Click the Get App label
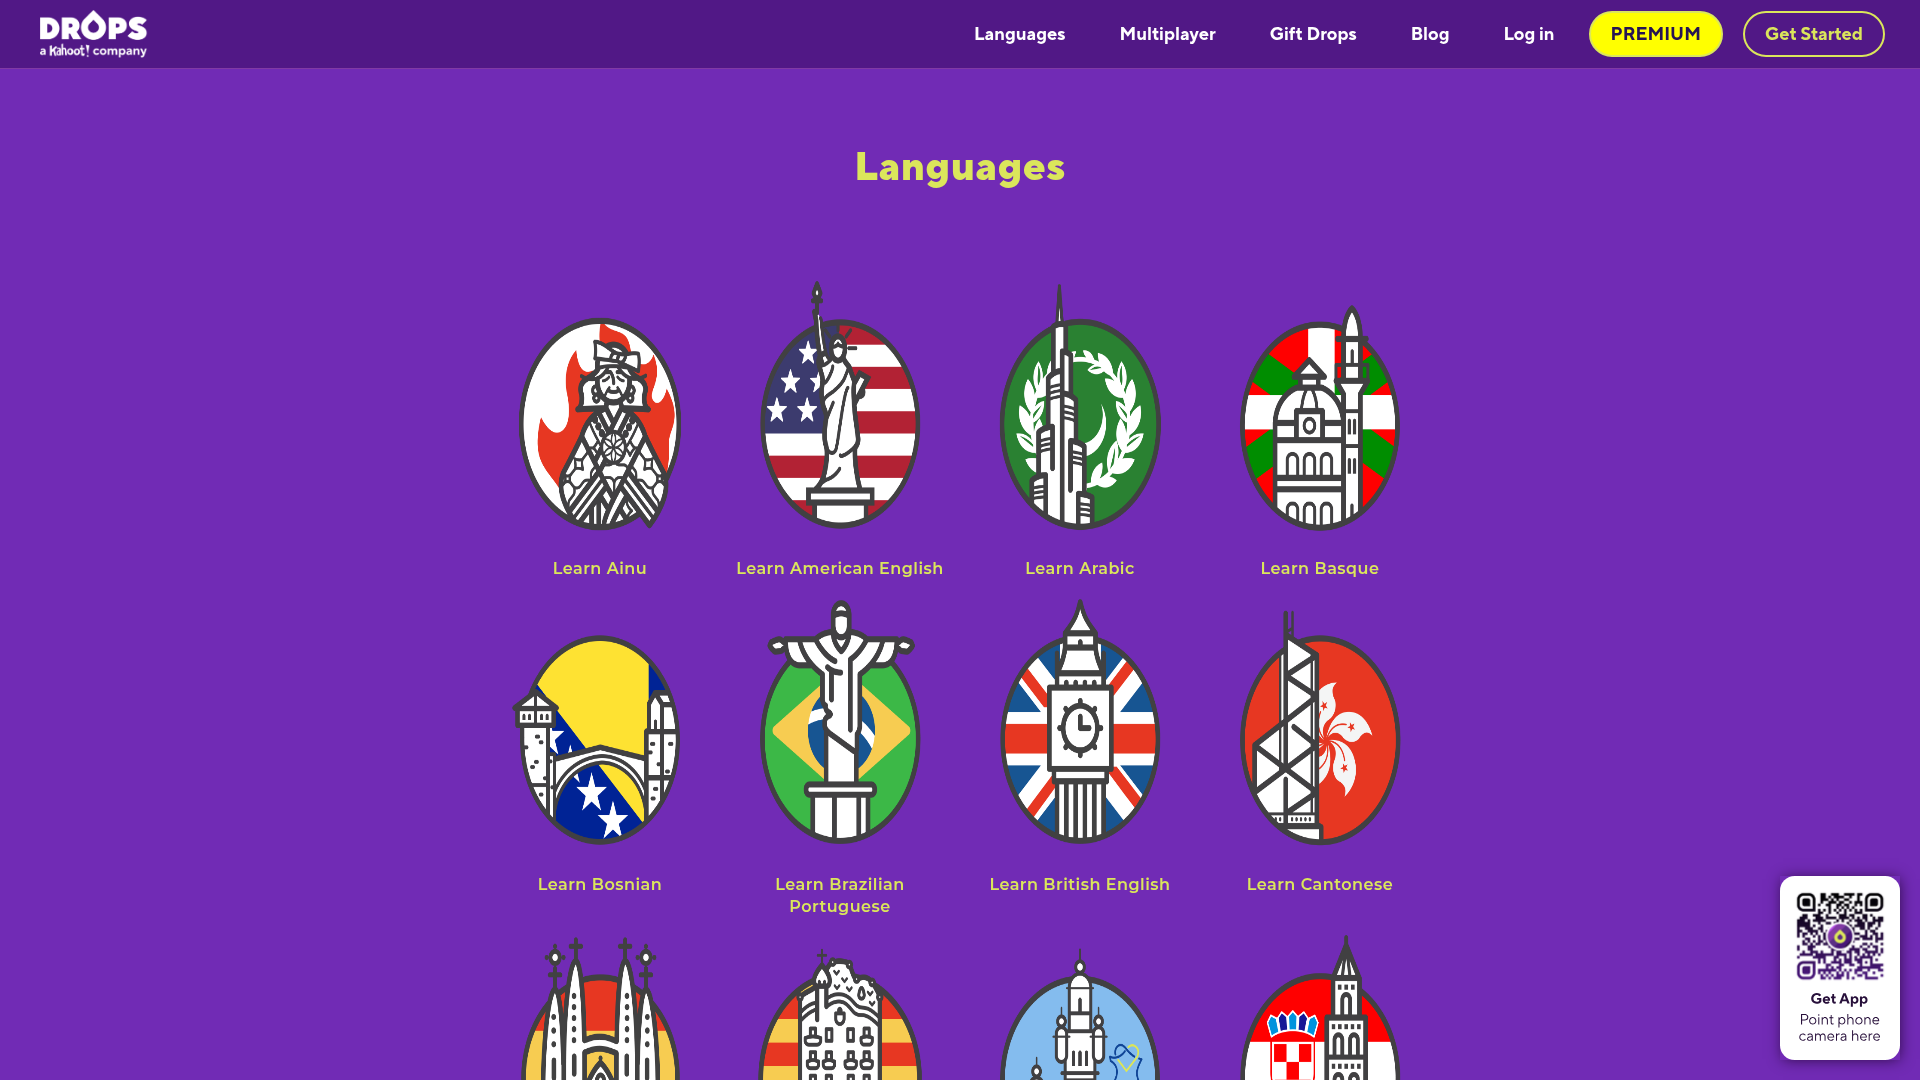1920x1080 pixels. click(1839, 999)
